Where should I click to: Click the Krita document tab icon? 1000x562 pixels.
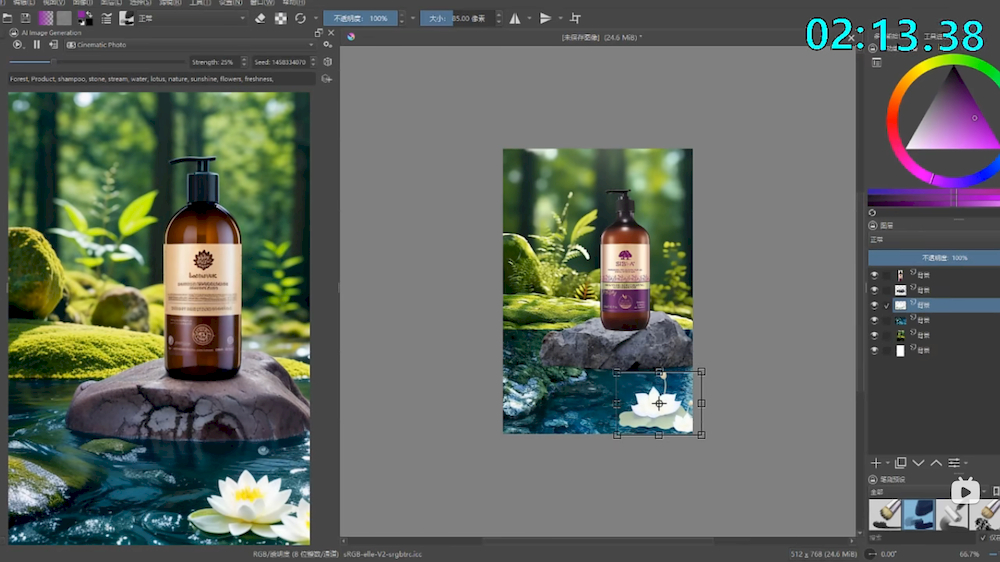(x=351, y=37)
